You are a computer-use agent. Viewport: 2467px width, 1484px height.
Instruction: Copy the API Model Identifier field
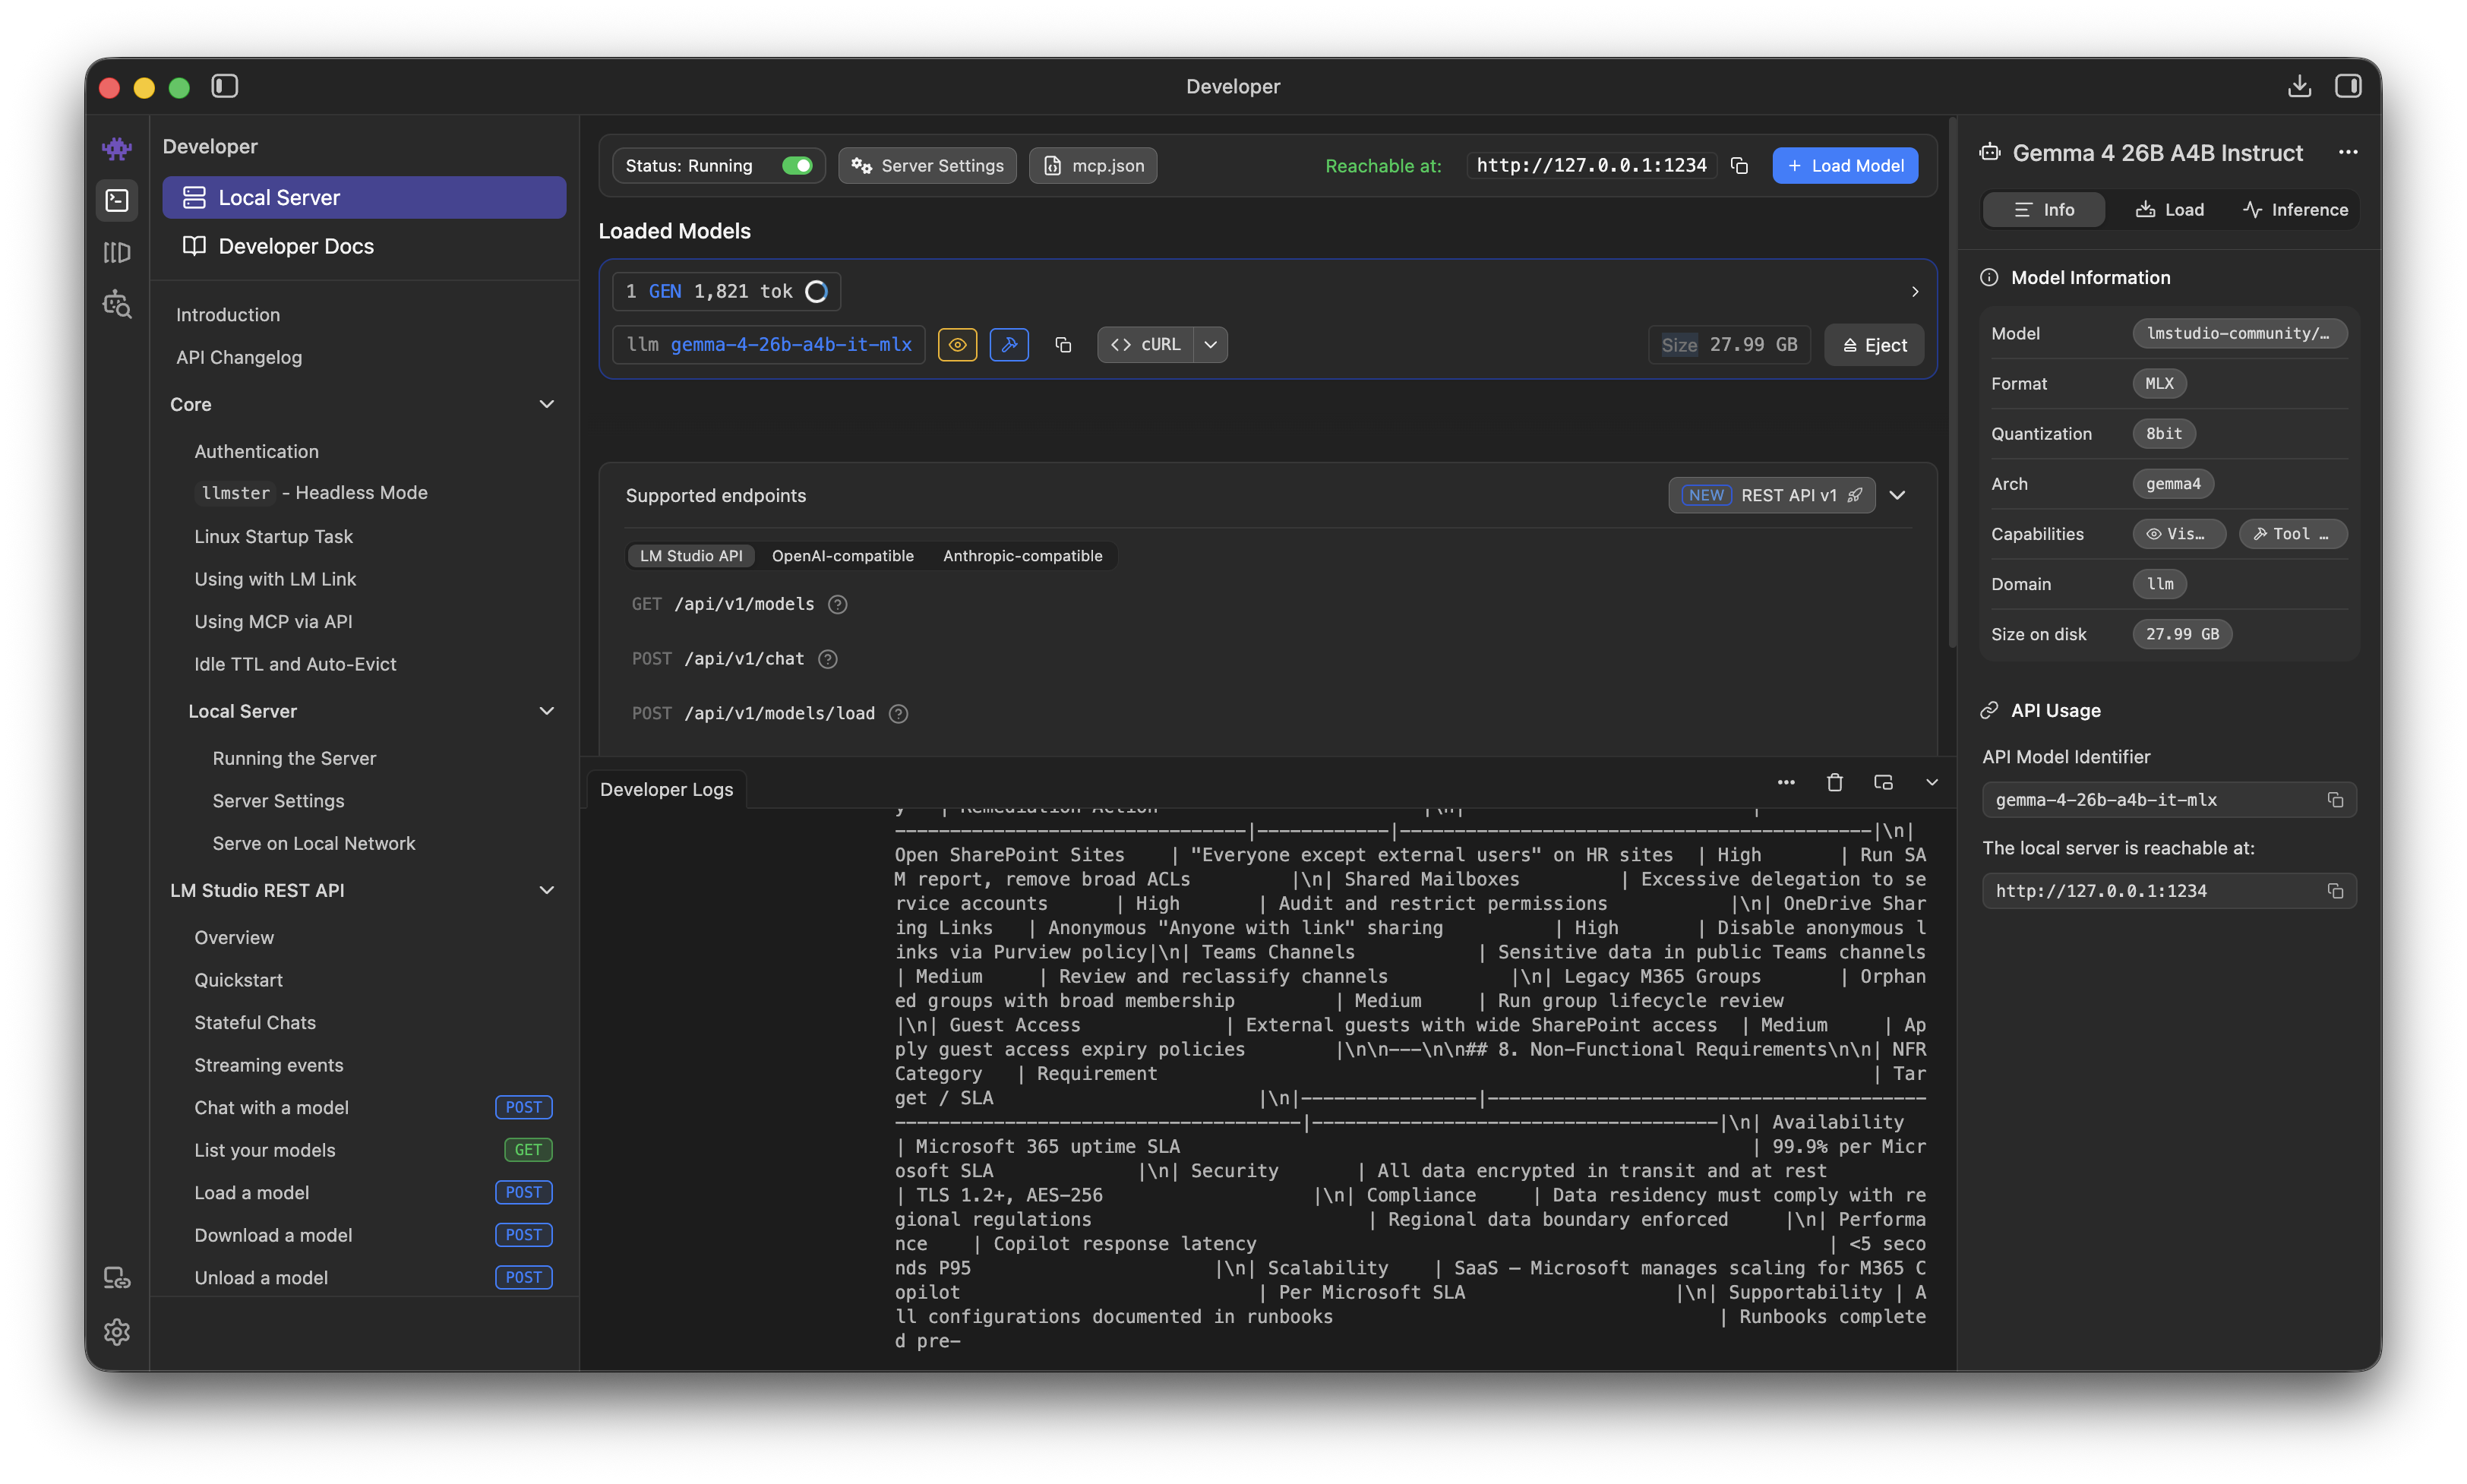(2335, 800)
